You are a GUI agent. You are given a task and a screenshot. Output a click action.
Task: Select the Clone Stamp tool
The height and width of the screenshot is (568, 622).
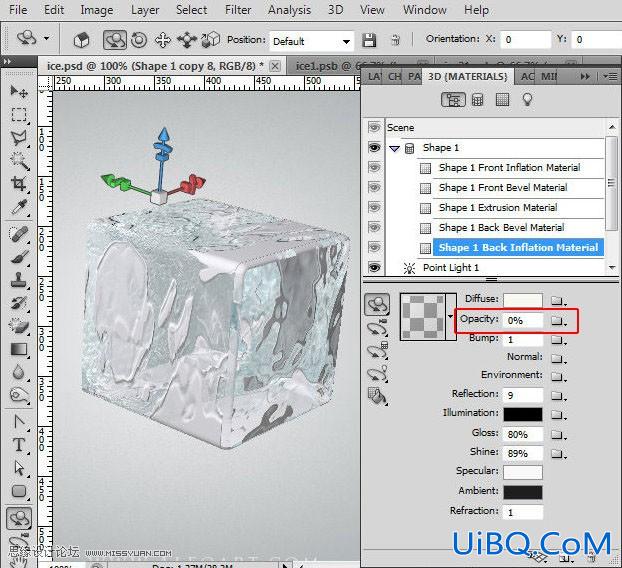(x=19, y=280)
